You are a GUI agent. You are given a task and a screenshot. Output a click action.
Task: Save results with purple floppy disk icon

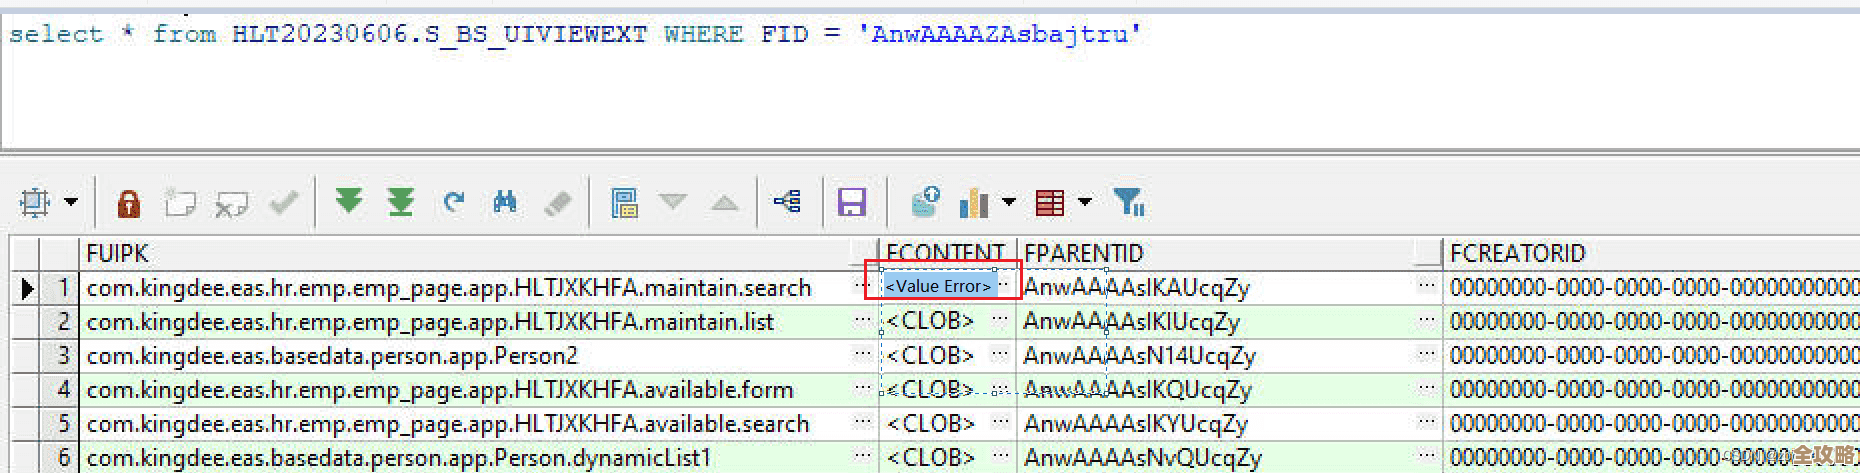pyautogui.click(x=851, y=203)
